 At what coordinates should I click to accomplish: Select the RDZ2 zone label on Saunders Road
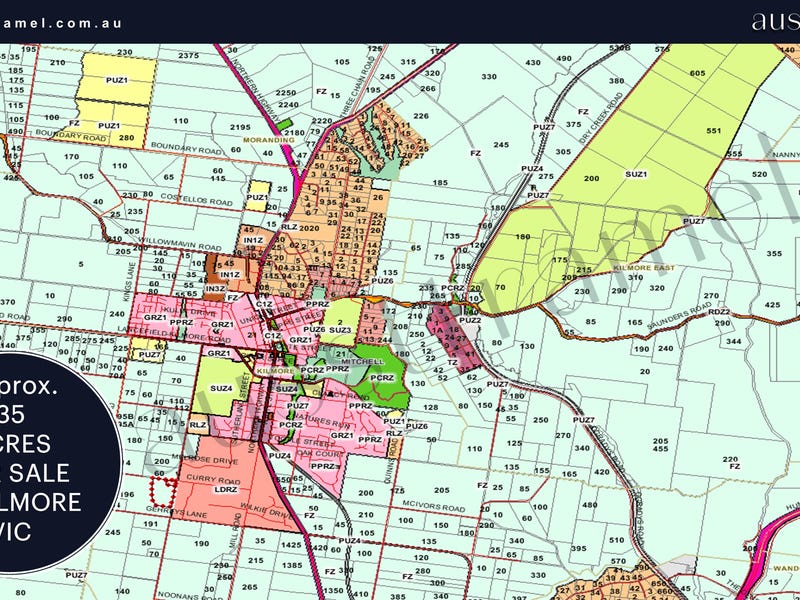point(720,312)
